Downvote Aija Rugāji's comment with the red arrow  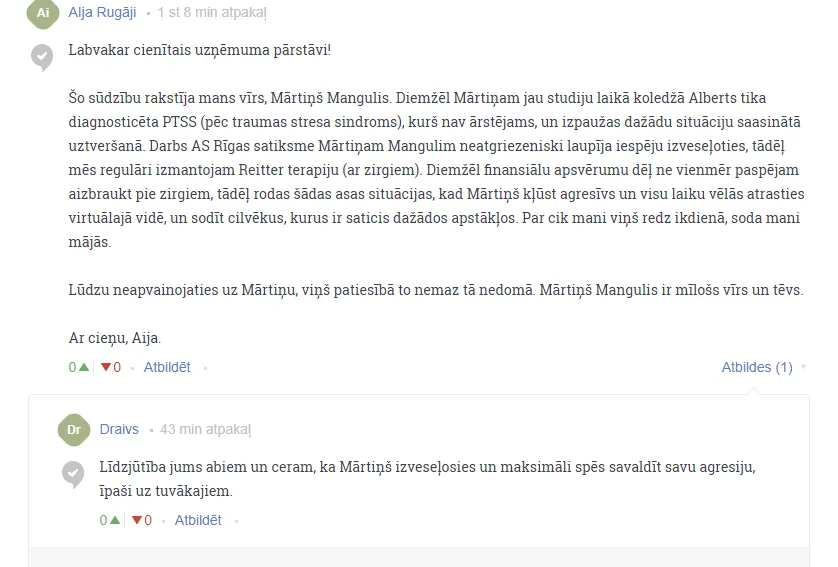pyautogui.click(x=106, y=367)
